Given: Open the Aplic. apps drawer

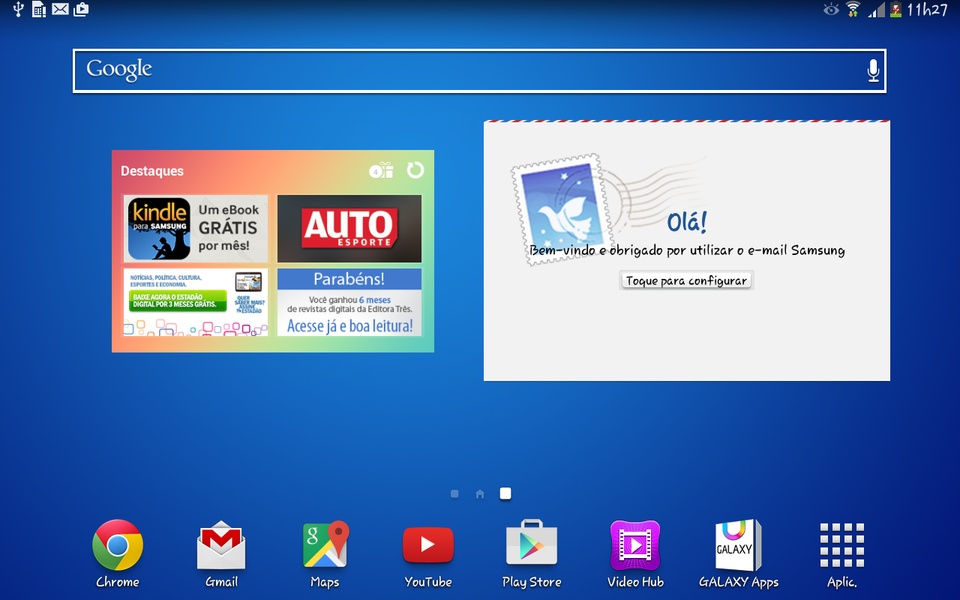Looking at the screenshot, I should coord(842,545).
